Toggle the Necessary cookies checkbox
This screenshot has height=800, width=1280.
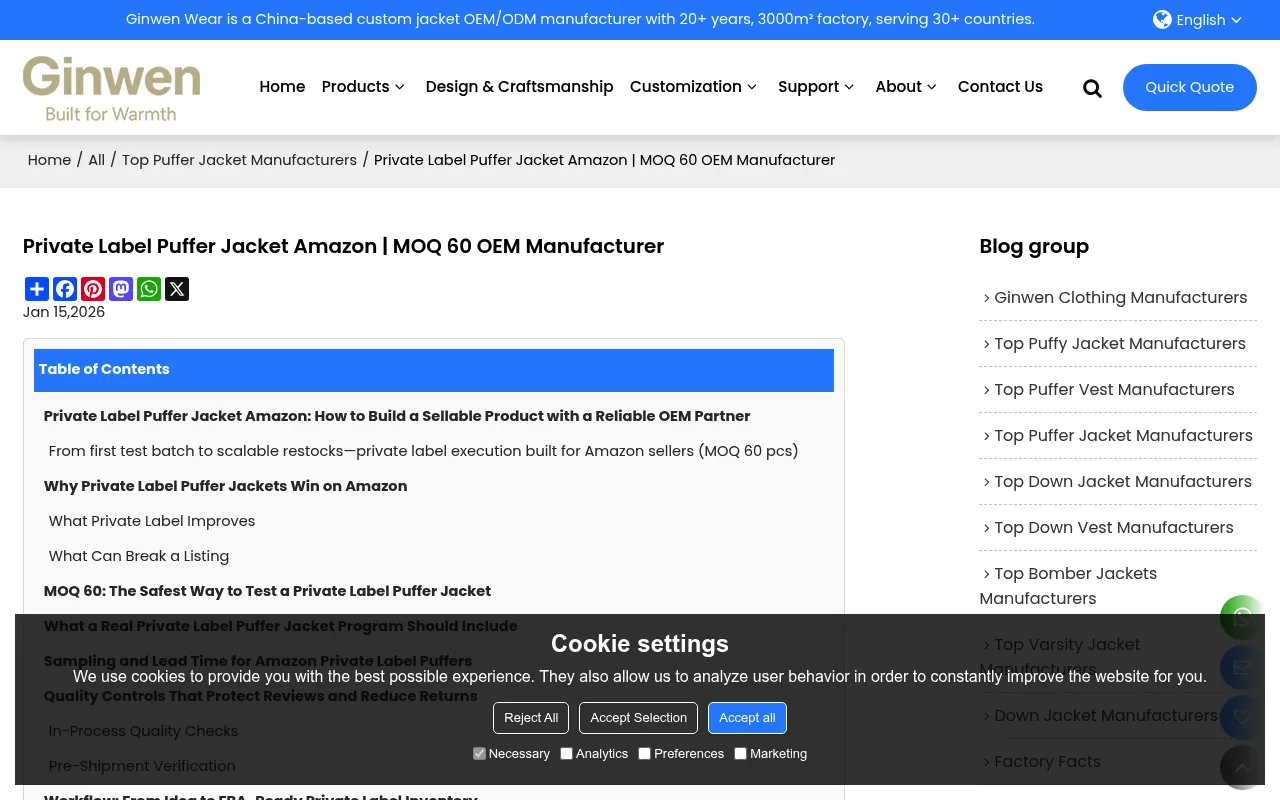pos(479,753)
